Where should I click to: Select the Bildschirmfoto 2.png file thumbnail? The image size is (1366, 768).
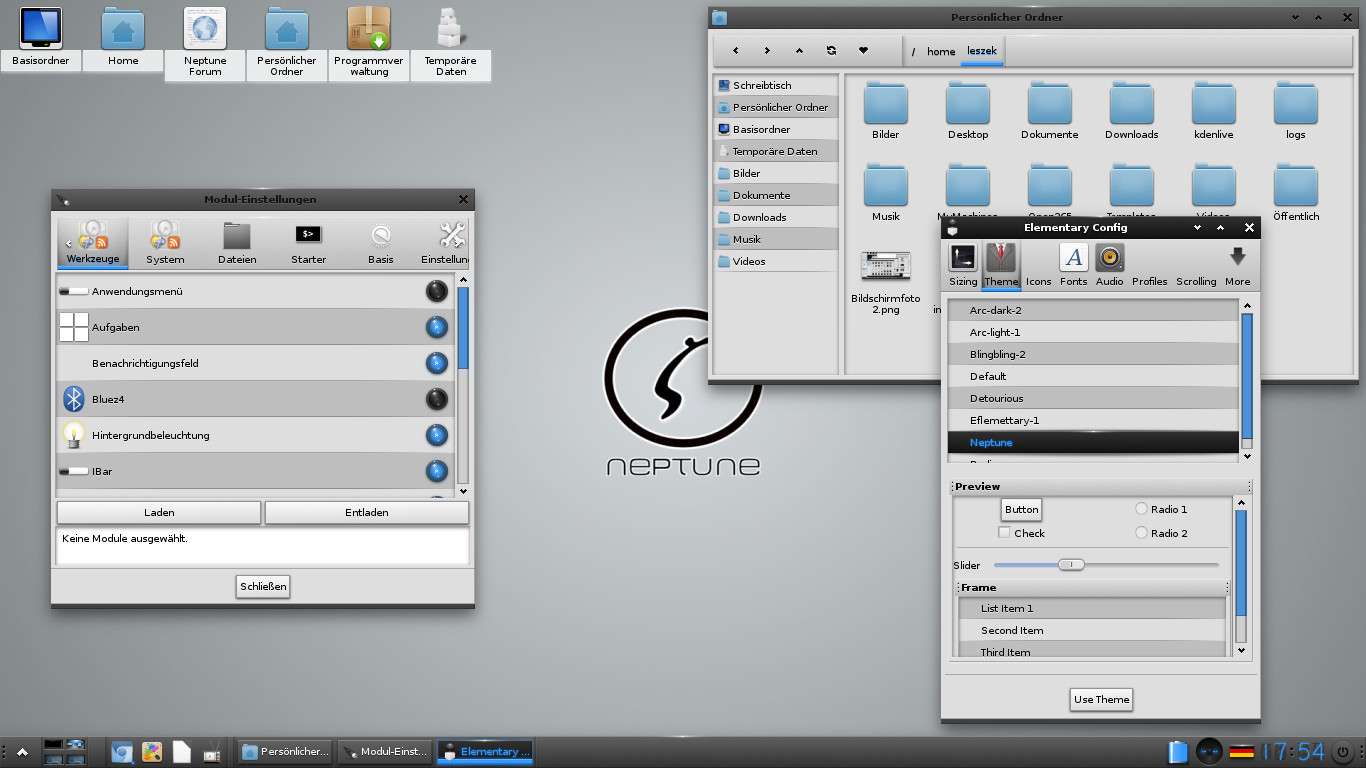[x=886, y=267]
